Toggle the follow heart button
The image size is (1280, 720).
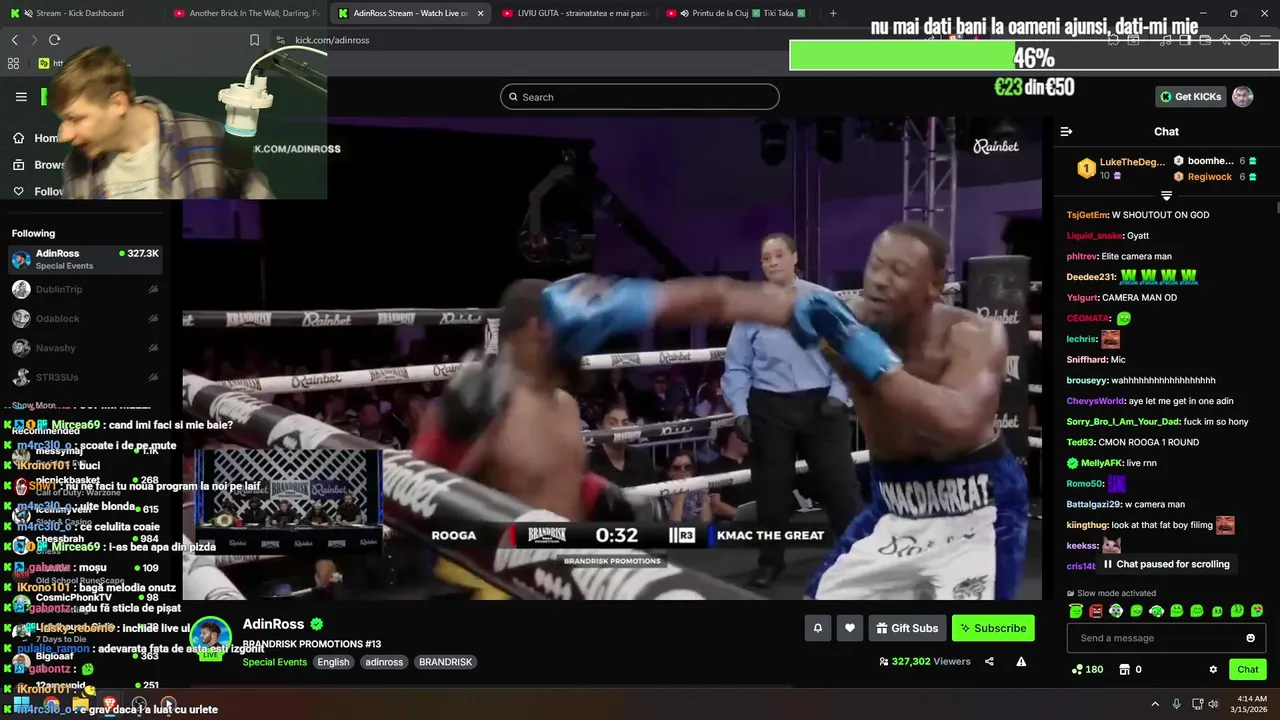coord(850,628)
